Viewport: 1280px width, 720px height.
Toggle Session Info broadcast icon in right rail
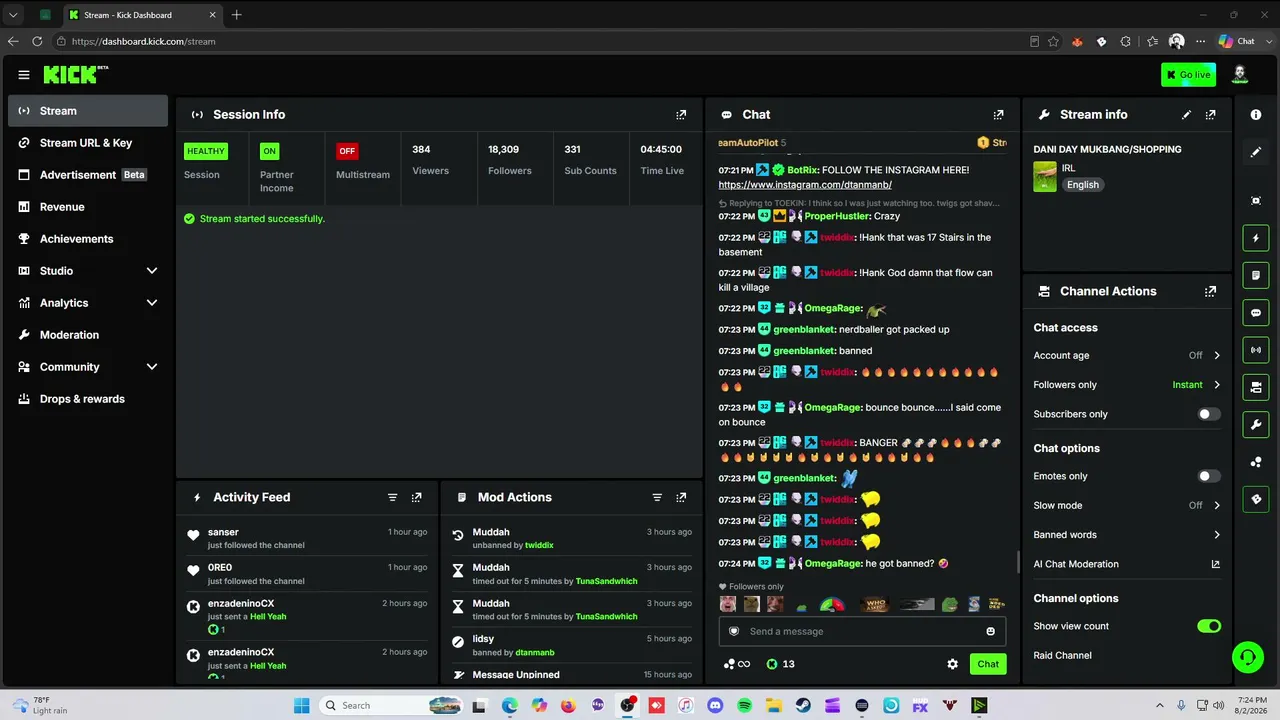click(x=1256, y=350)
